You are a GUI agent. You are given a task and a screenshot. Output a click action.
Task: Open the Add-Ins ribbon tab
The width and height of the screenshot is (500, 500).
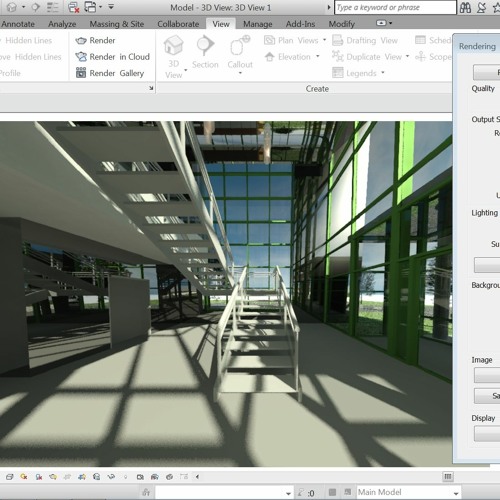click(x=300, y=24)
